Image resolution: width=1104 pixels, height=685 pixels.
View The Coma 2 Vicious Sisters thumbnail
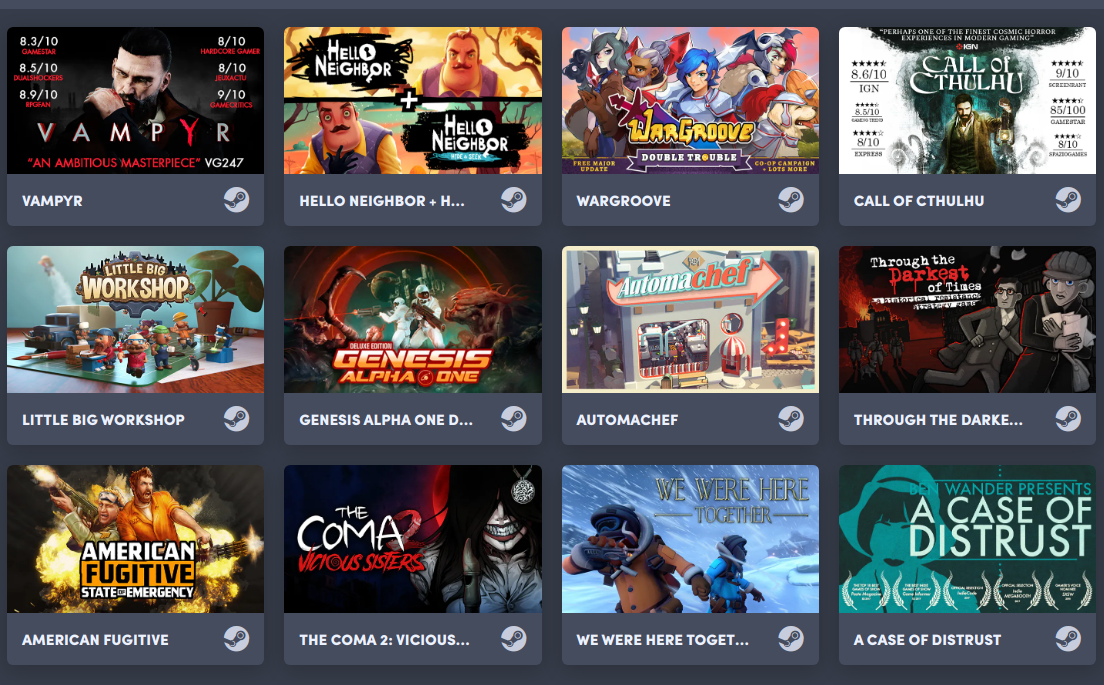coord(413,539)
